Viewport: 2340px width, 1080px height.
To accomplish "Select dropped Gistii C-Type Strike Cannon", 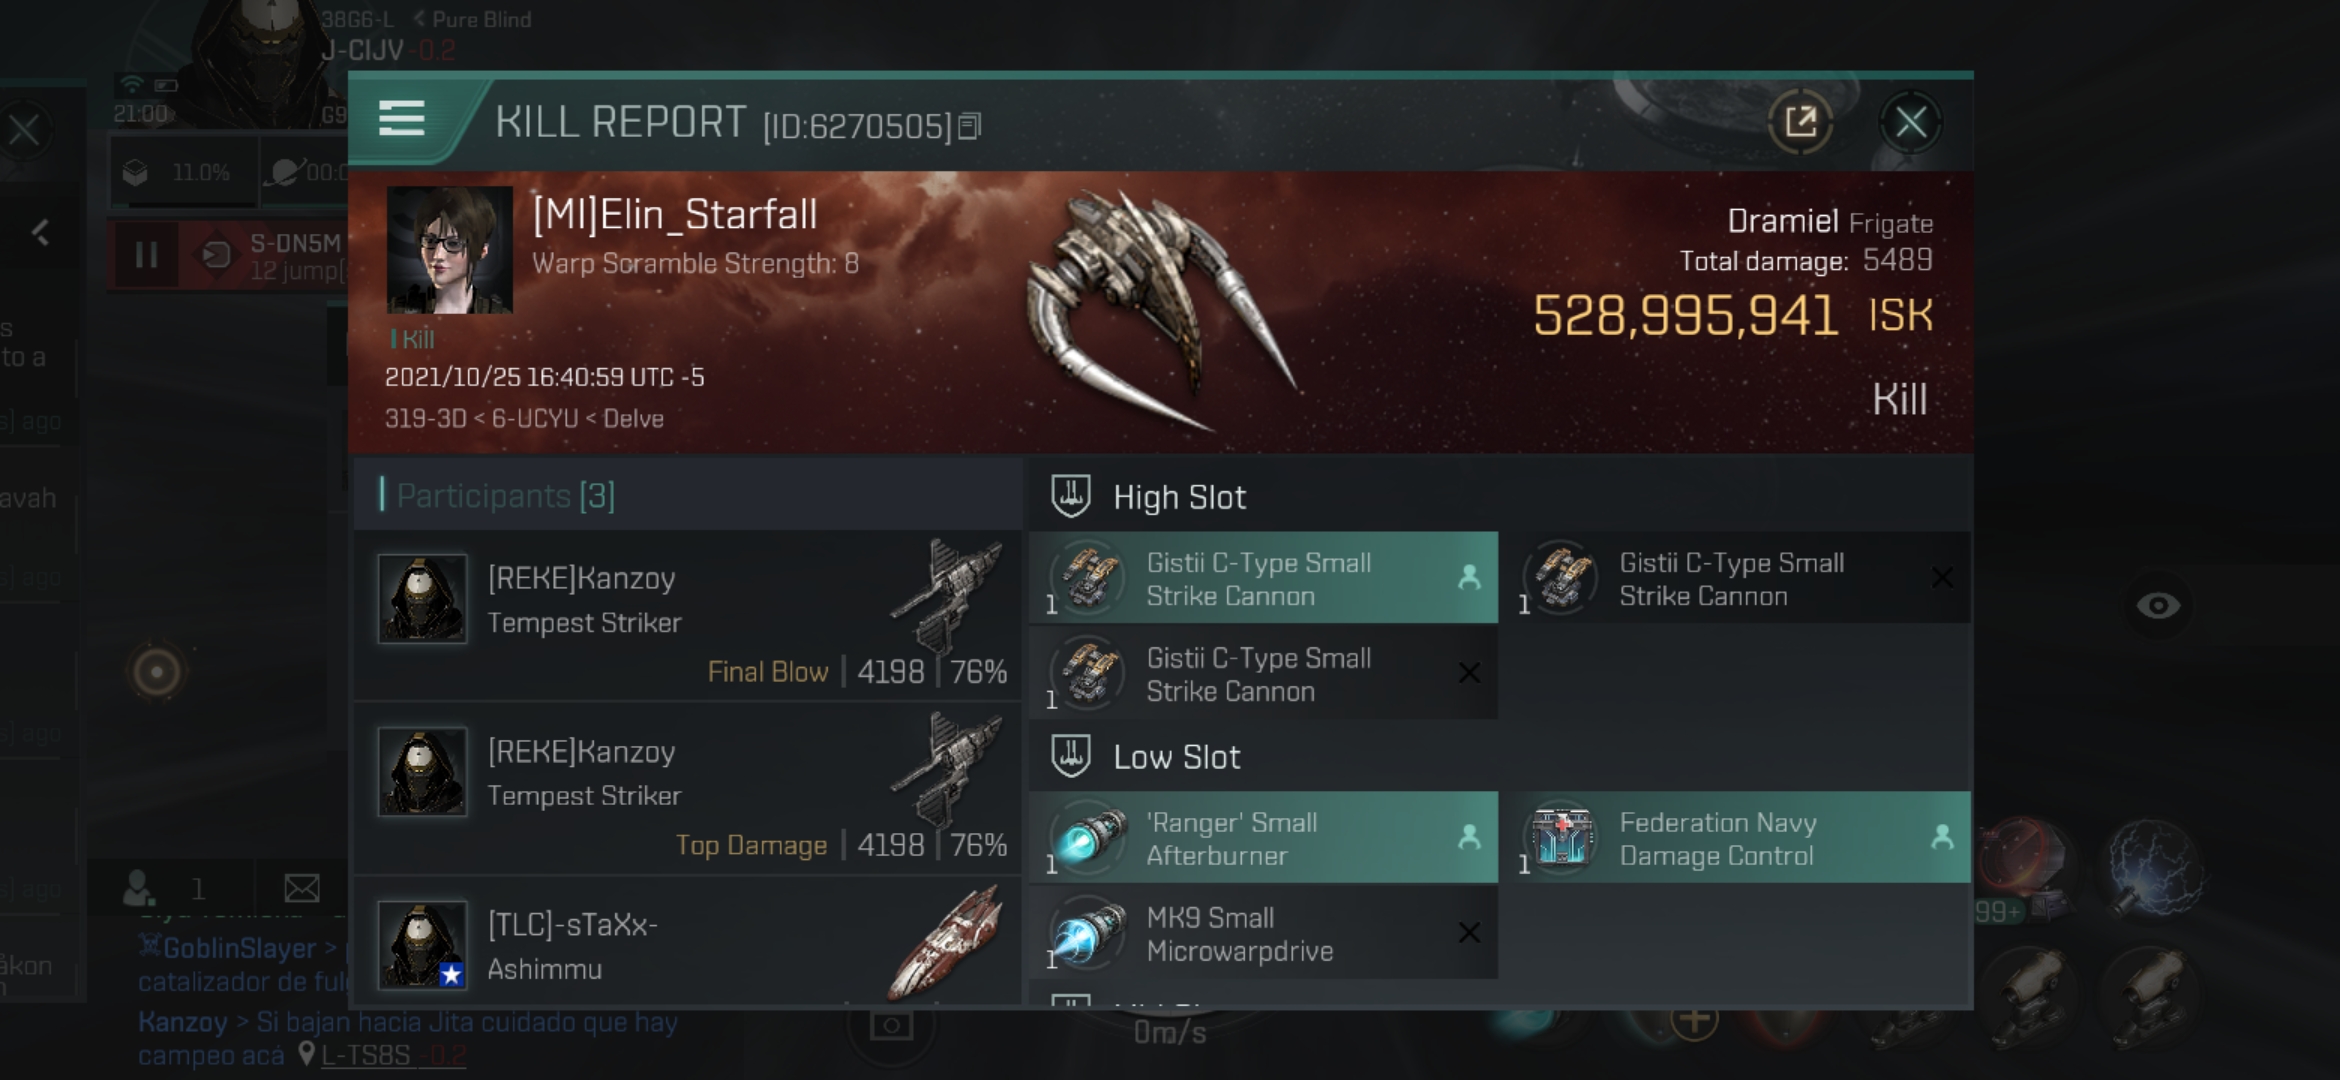I will (1263, 578).
